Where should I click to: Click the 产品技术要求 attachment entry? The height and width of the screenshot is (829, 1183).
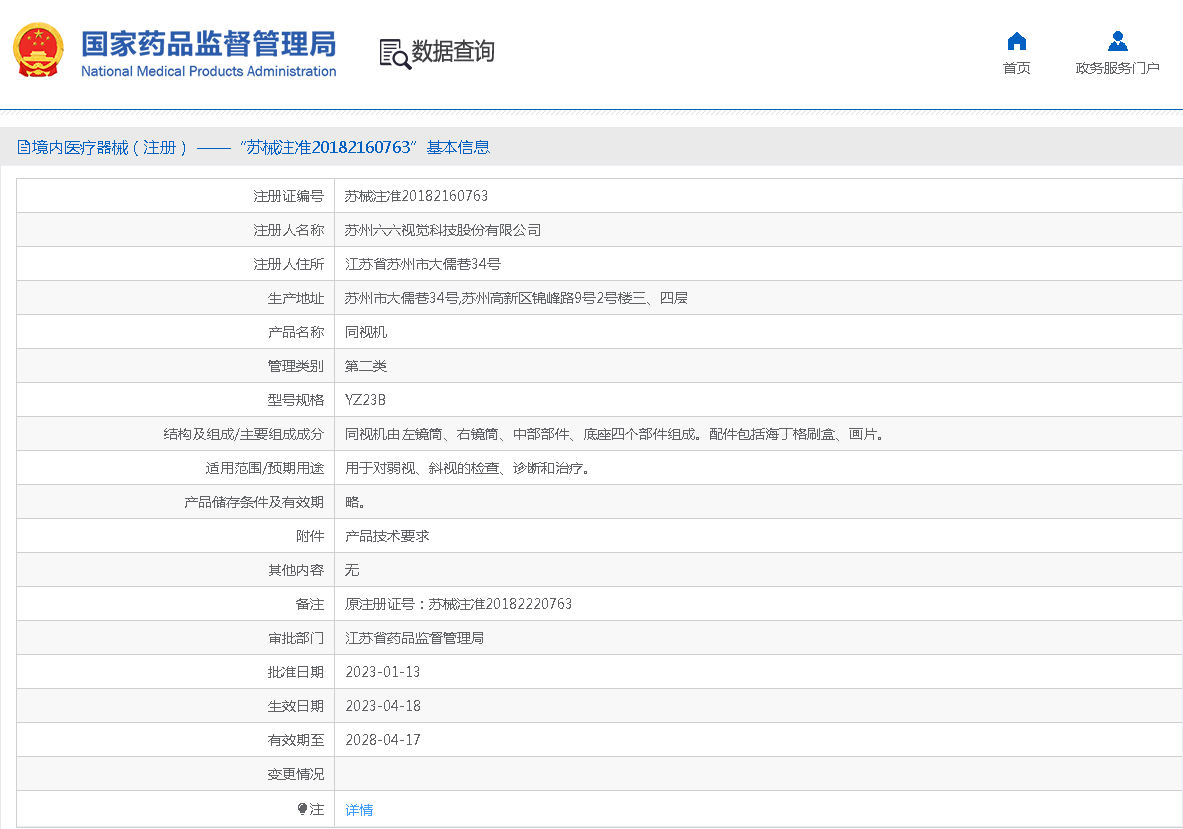[x=387, y=536]
